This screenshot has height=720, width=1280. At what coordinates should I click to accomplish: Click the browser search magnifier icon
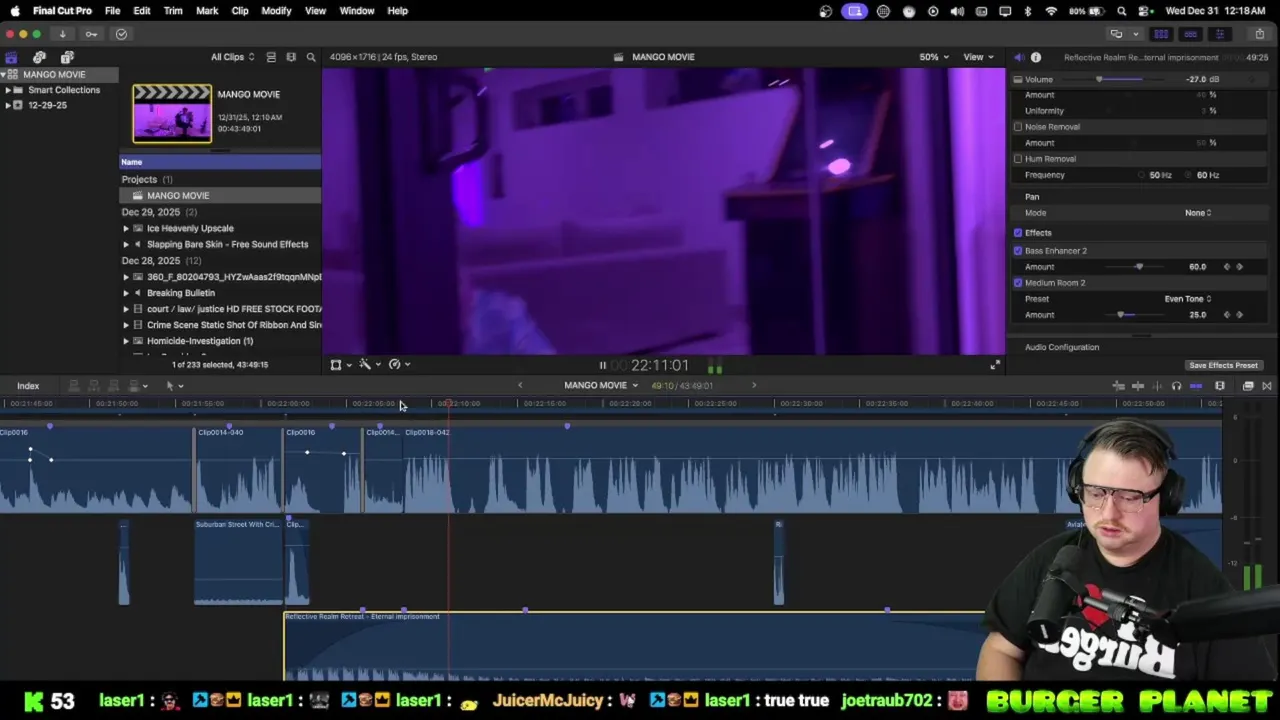click(x=311, y=57)
